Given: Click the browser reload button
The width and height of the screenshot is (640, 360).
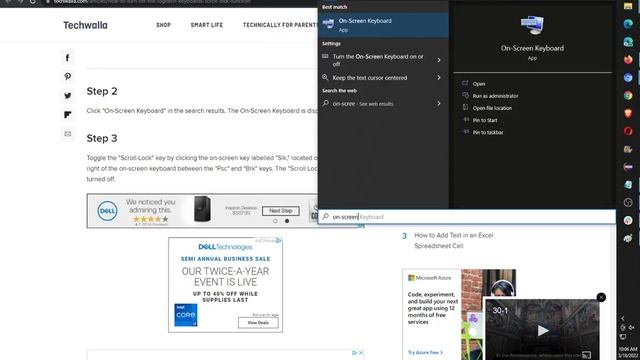Looking at the screenshot, I should pyautogui.click(x=32, y=2).
